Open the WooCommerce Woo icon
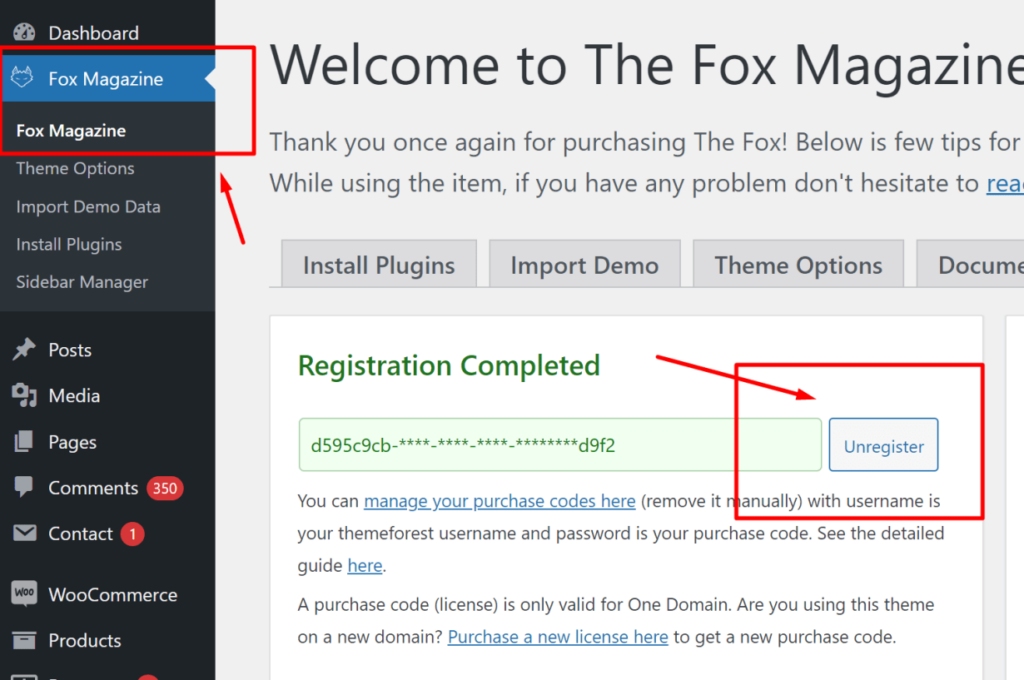 pos(24,593)
